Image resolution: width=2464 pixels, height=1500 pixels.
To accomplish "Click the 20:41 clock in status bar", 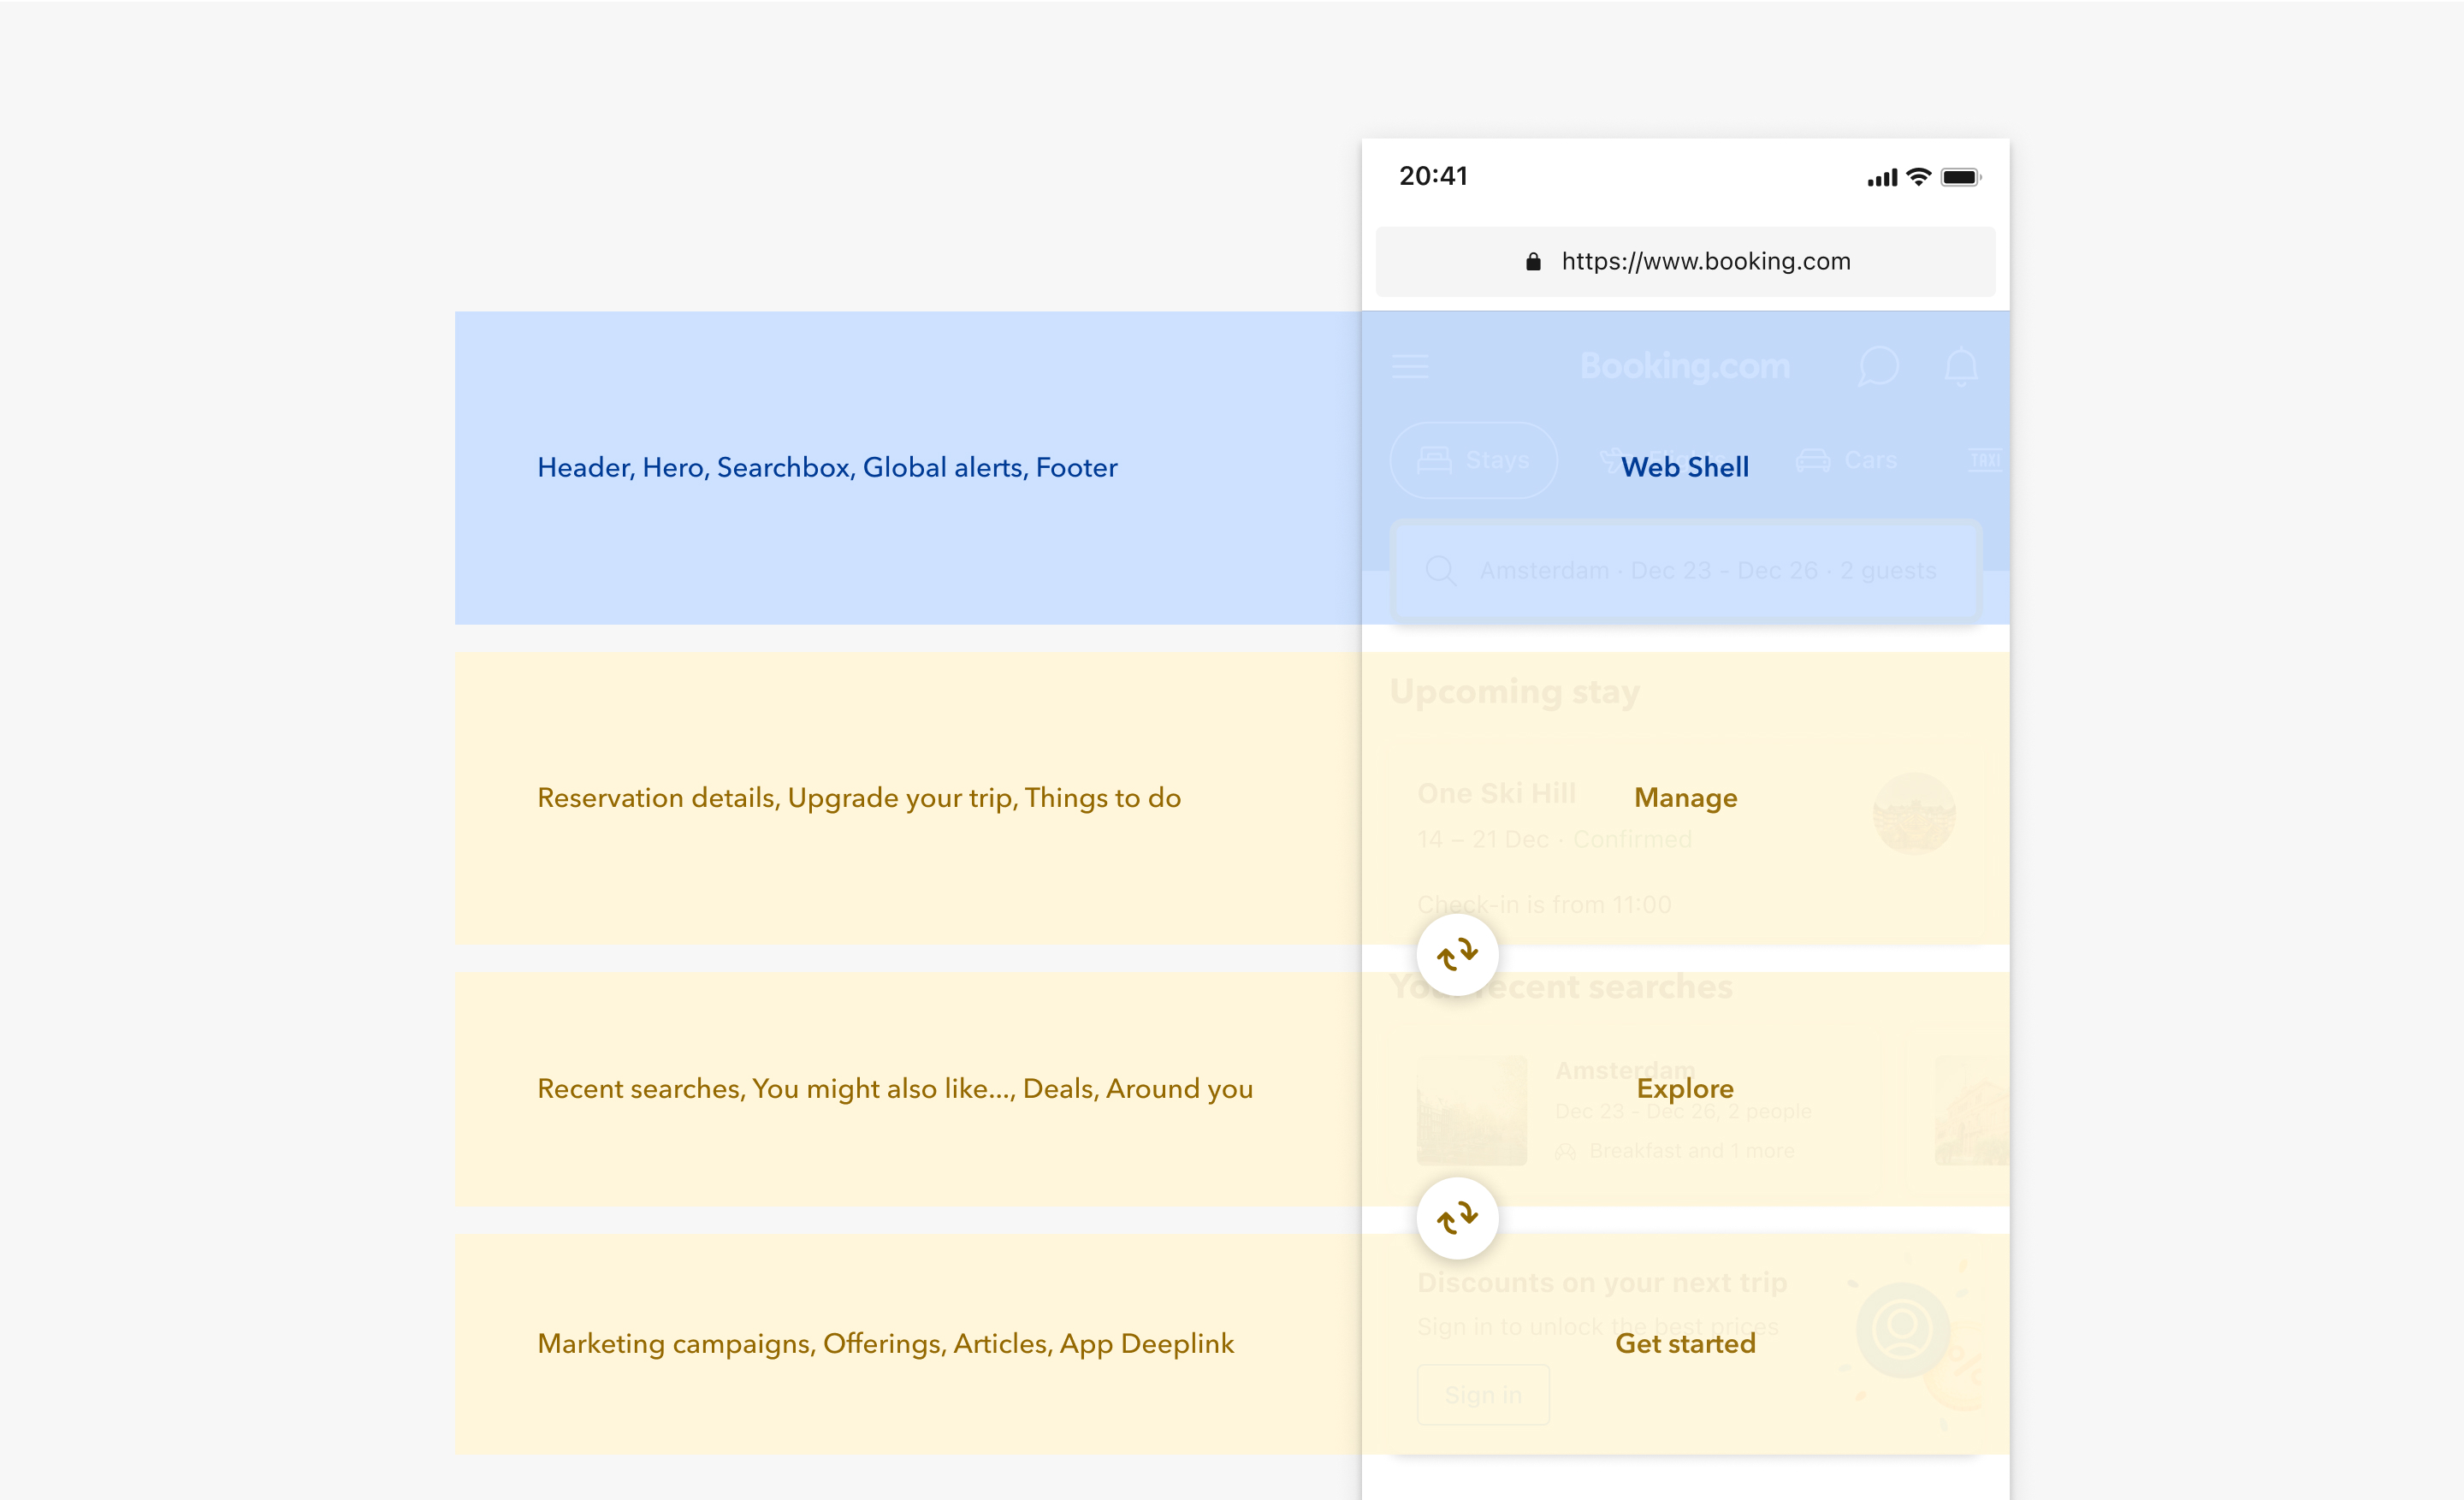I will tap(1433, 176).
